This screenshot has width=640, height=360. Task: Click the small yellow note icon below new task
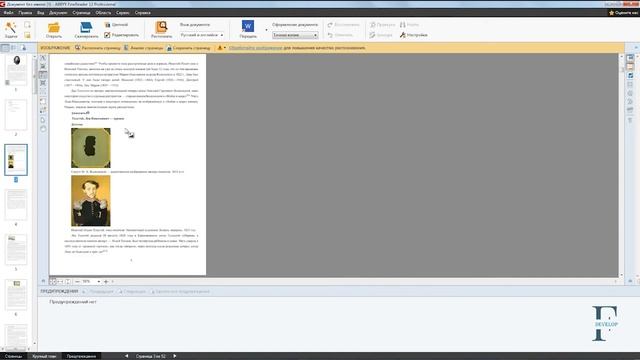point(27,36)
